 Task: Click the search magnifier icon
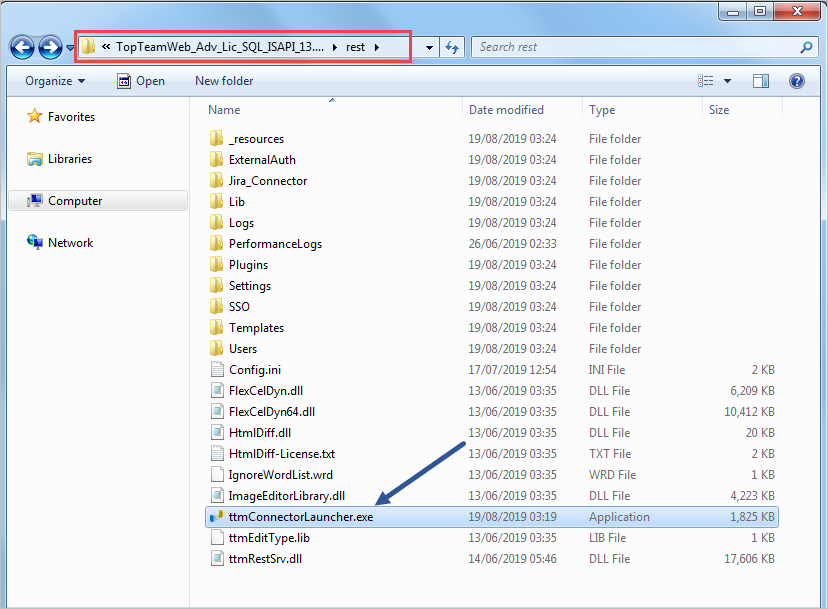coord(806,47)
